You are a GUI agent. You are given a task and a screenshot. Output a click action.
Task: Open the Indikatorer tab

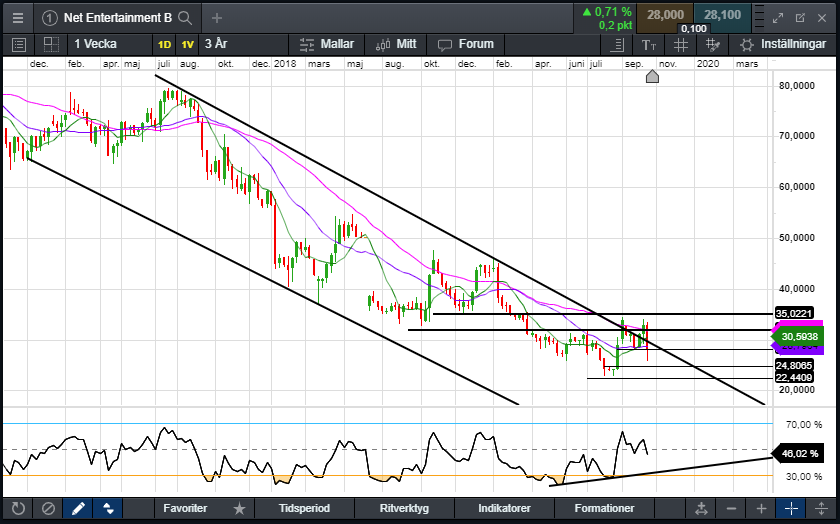point(504,508)
